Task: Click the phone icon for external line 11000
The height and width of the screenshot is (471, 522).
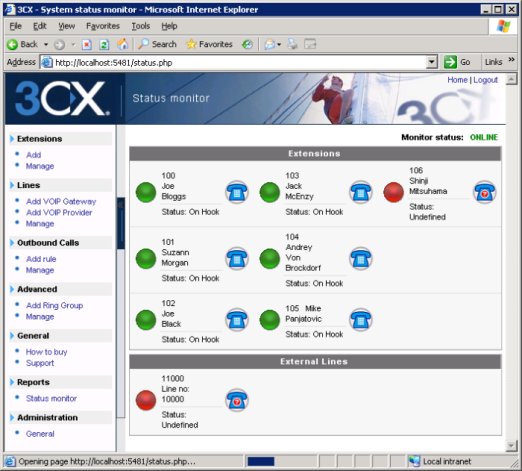Action: point(237,400)
